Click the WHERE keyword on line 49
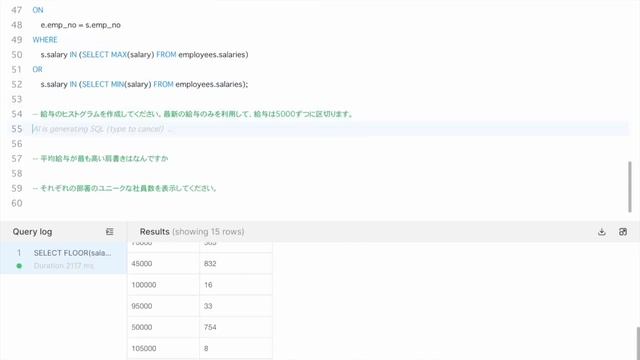This screenshot has width=640, height=360. tap(45, 40)
